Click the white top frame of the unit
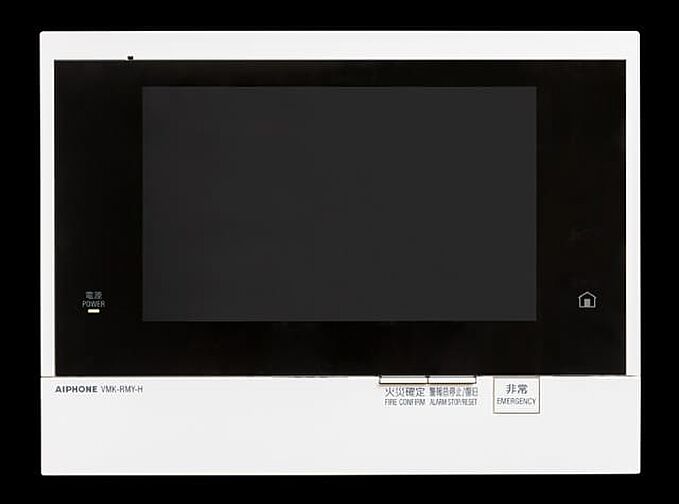The width and height of the screenshot is (679, 504). [x=340, y=45]
